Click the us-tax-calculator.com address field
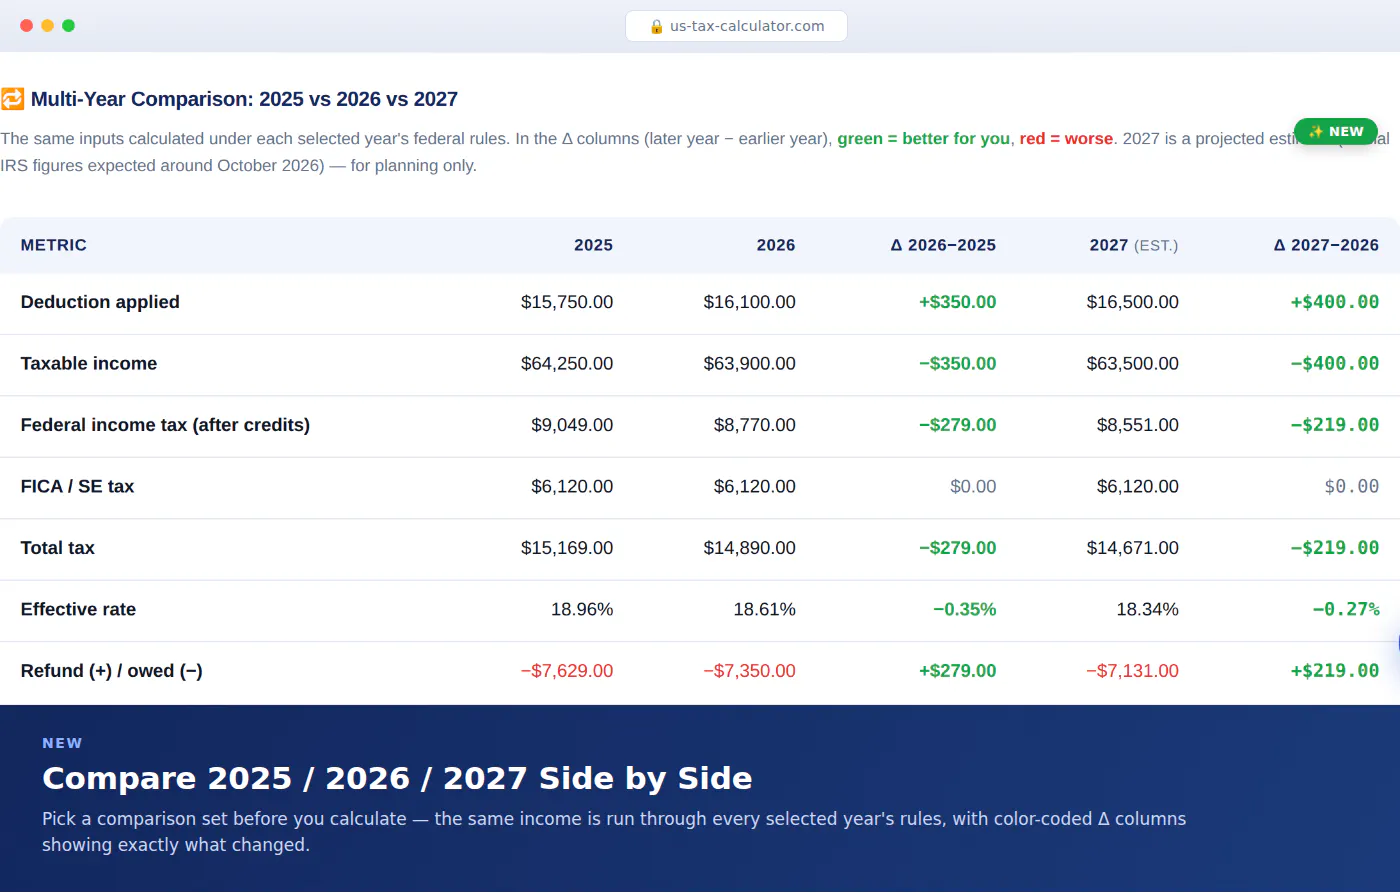 736,26
